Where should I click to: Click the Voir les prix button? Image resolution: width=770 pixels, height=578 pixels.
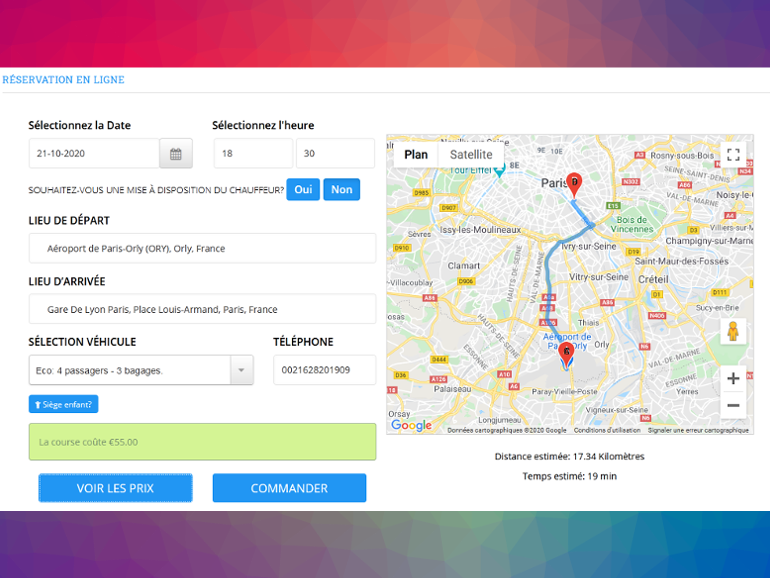pyautogui.click(x=115, y=488)
